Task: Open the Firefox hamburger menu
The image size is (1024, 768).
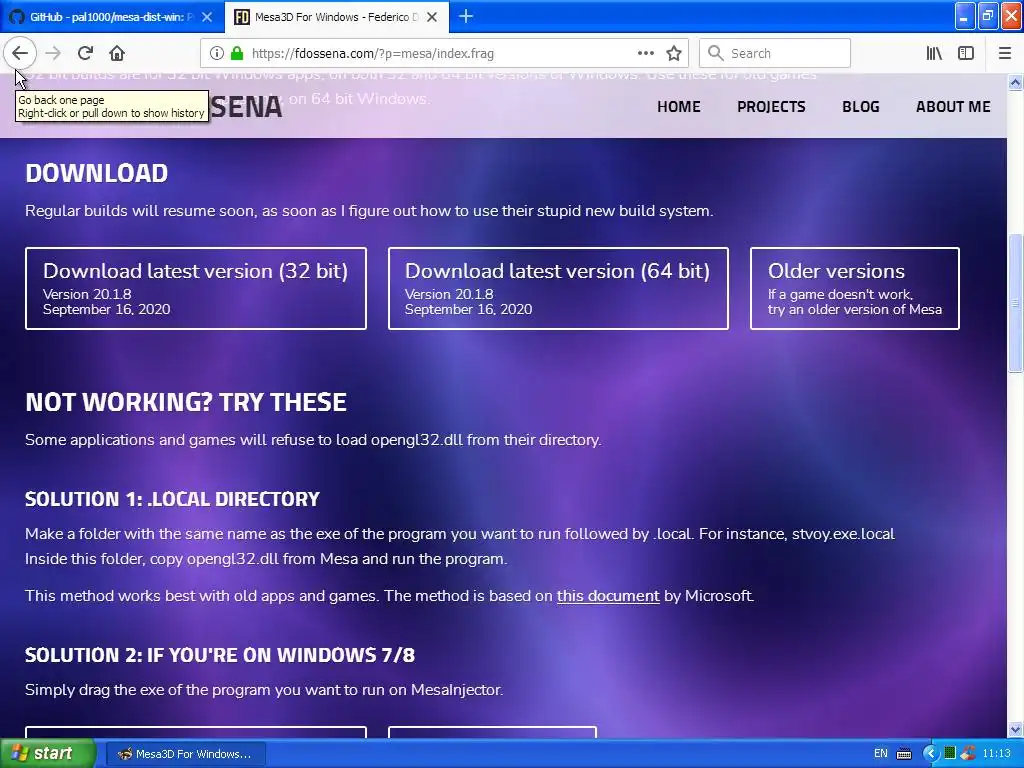Action: point(1005,53)
